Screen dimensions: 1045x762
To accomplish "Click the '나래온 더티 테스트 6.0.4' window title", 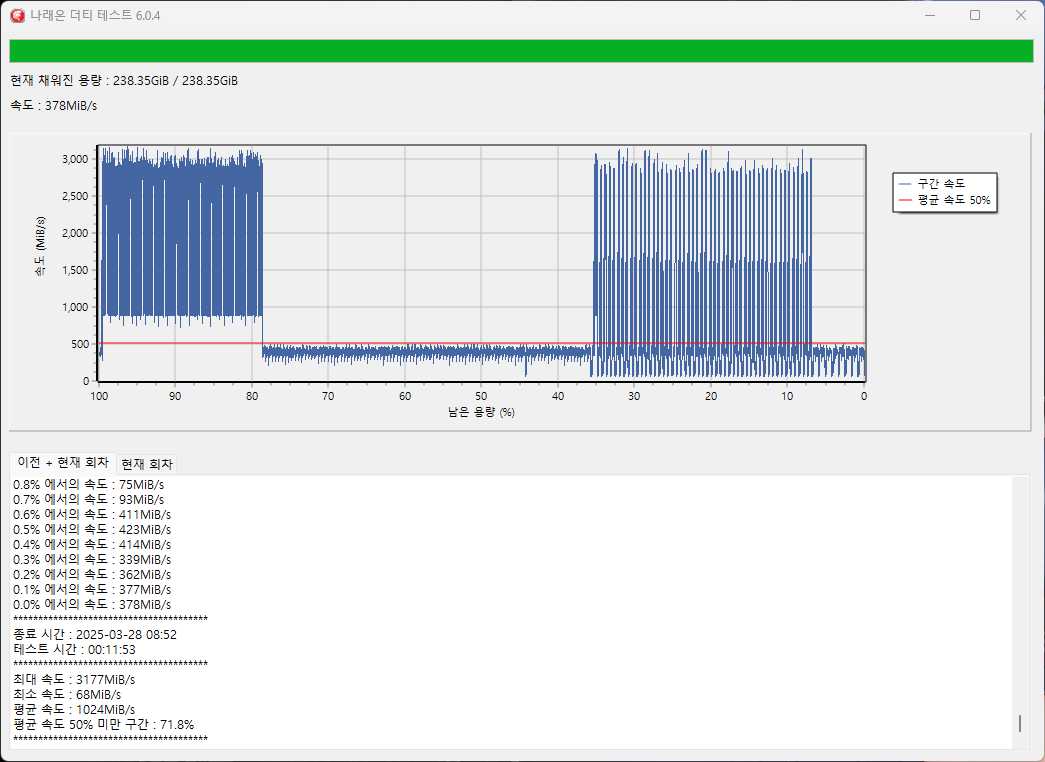I will (95, 15).
